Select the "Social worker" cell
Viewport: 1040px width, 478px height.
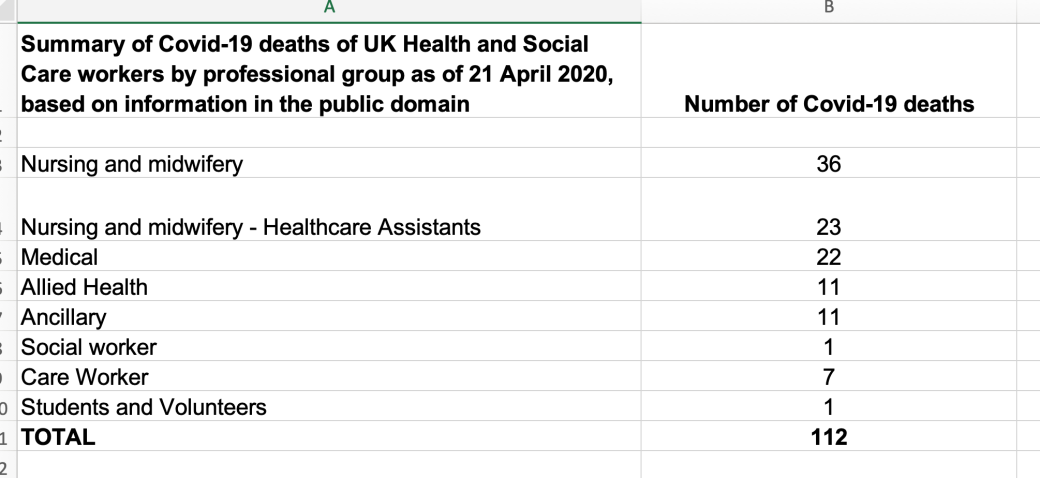click(89, 347)
